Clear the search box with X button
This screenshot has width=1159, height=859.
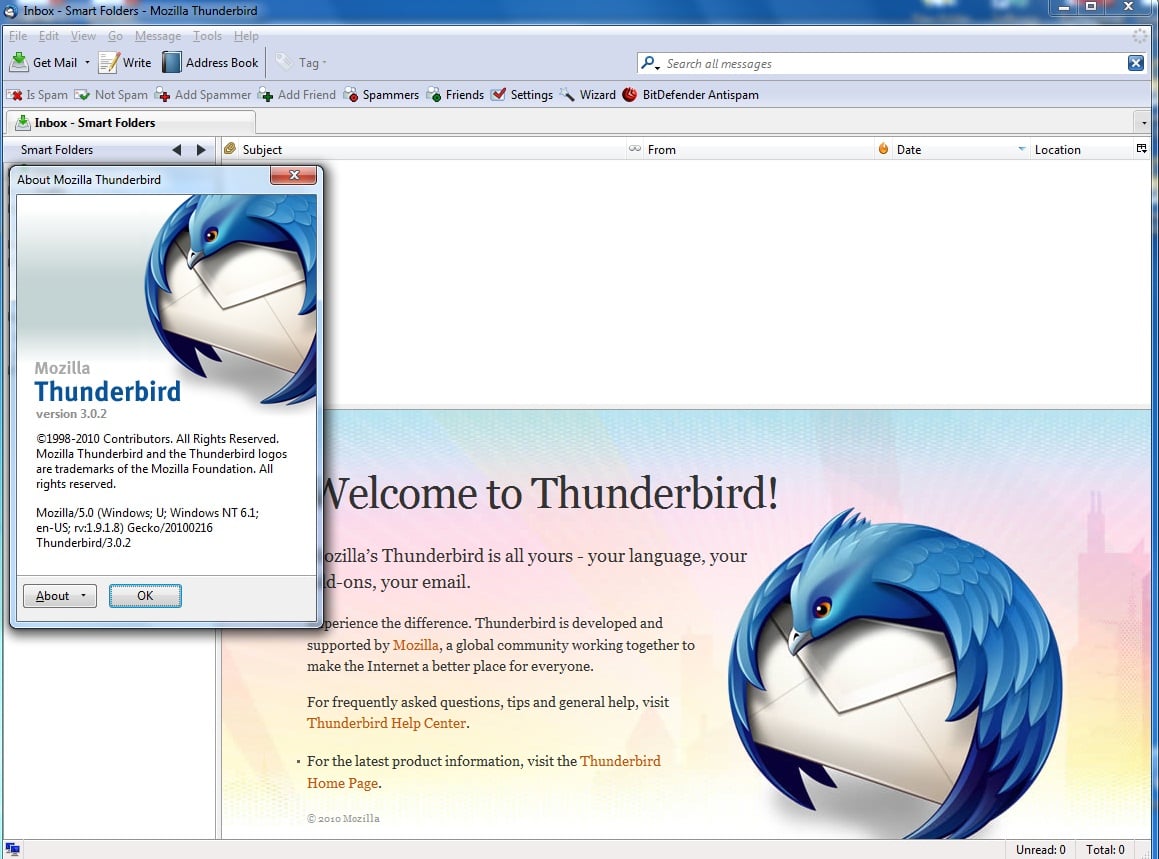(1136, 64)
